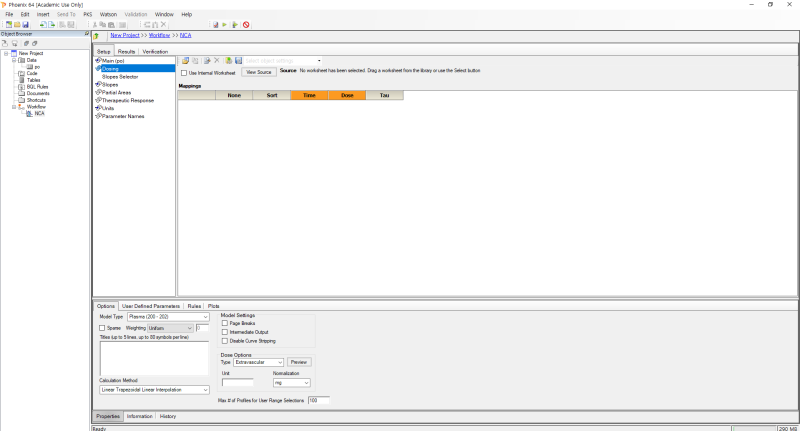Viewport: 800px width, 431px height.
Task: Click the X delete icon in setup toolbar
Action: click(216, 61)
